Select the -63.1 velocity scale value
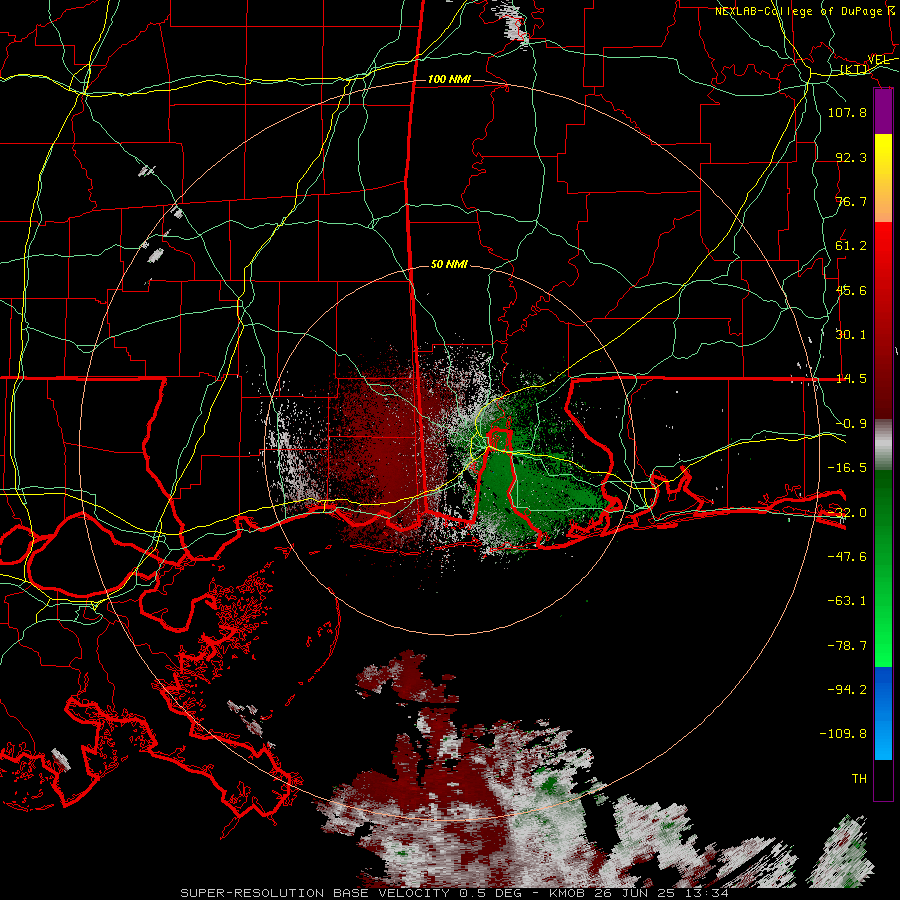The height and width of the screenshot is (900, 900). (847, 601)
